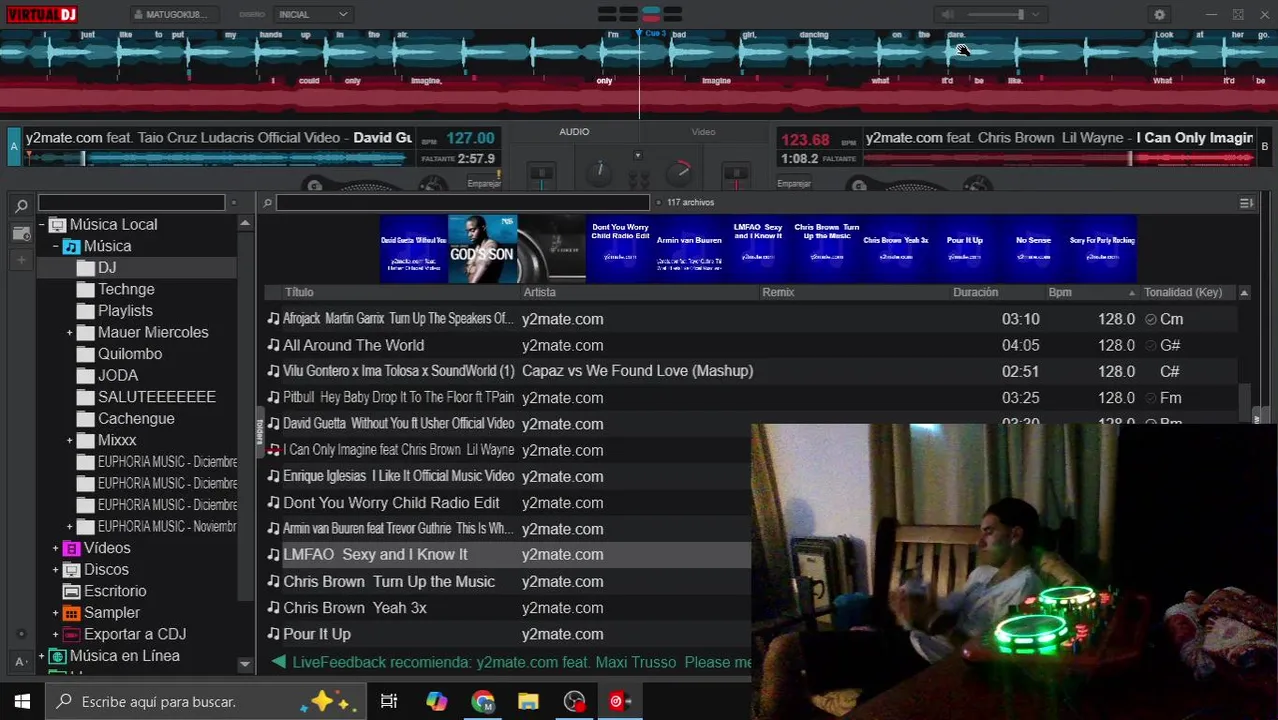Click the Discos drive icon
The height and width of the screenshot is (720, 1278).
tap(71, 570)
